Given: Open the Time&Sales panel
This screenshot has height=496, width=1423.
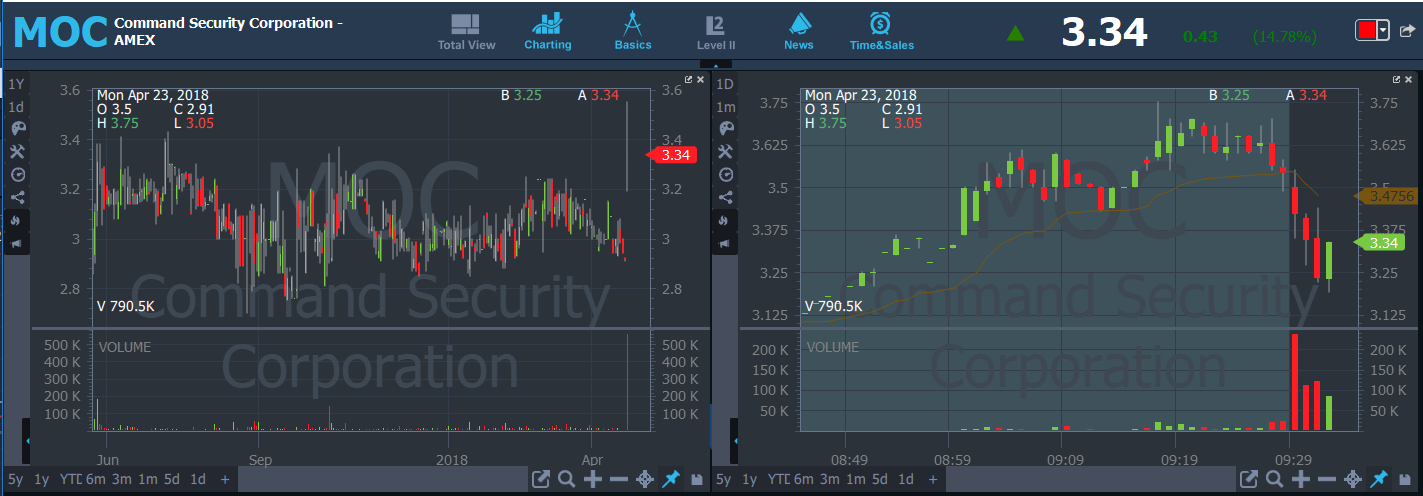Looking at the screenshot, I should pos(881,31).
